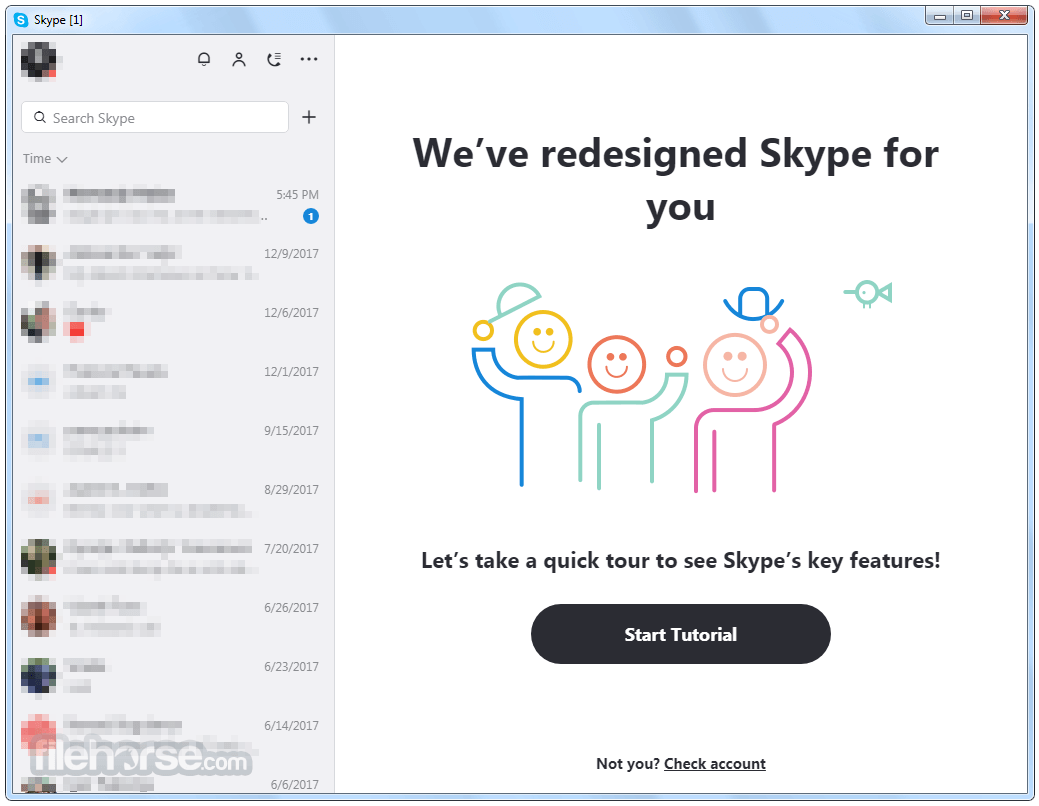Image resolution: width=1039 pixels, height=806 pixels.
Task: Open the notifications bell icon
Action: tap(204, 60)
